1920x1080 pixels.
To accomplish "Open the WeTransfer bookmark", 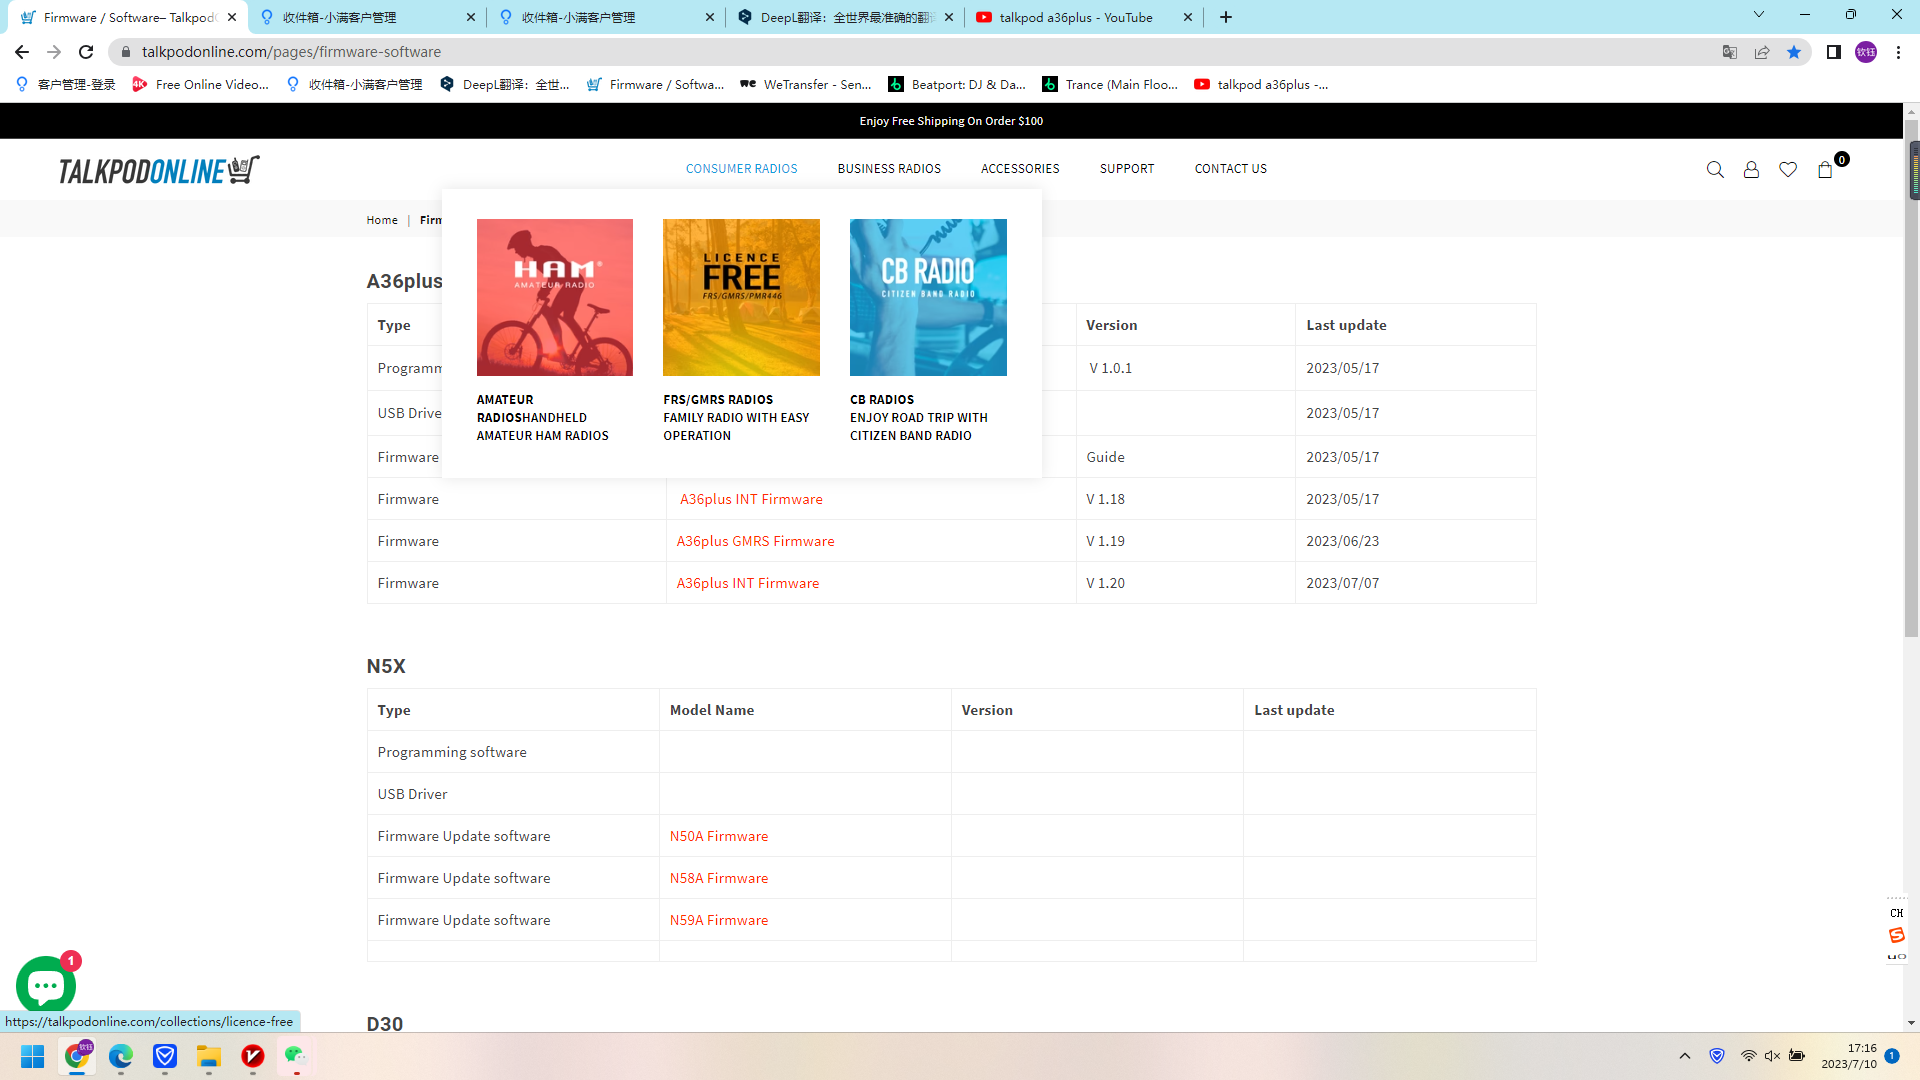I will (x=806, y=85).
